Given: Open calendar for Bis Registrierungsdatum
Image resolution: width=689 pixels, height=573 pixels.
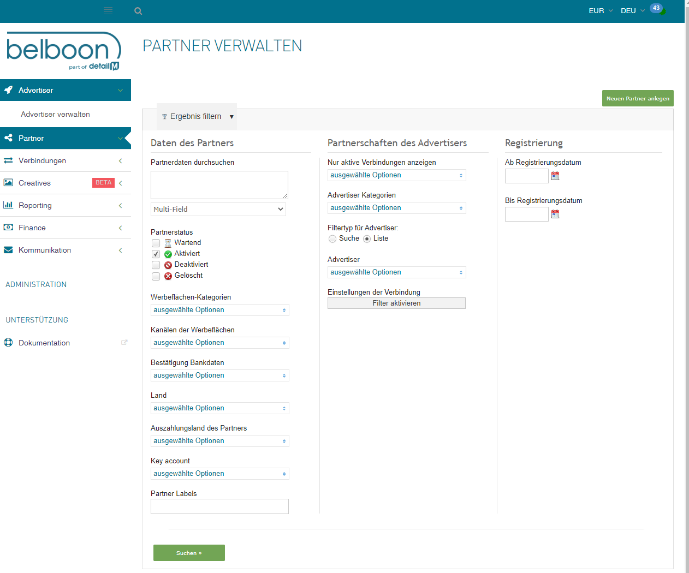Looking at the screenshot, I should click(555, 214).
